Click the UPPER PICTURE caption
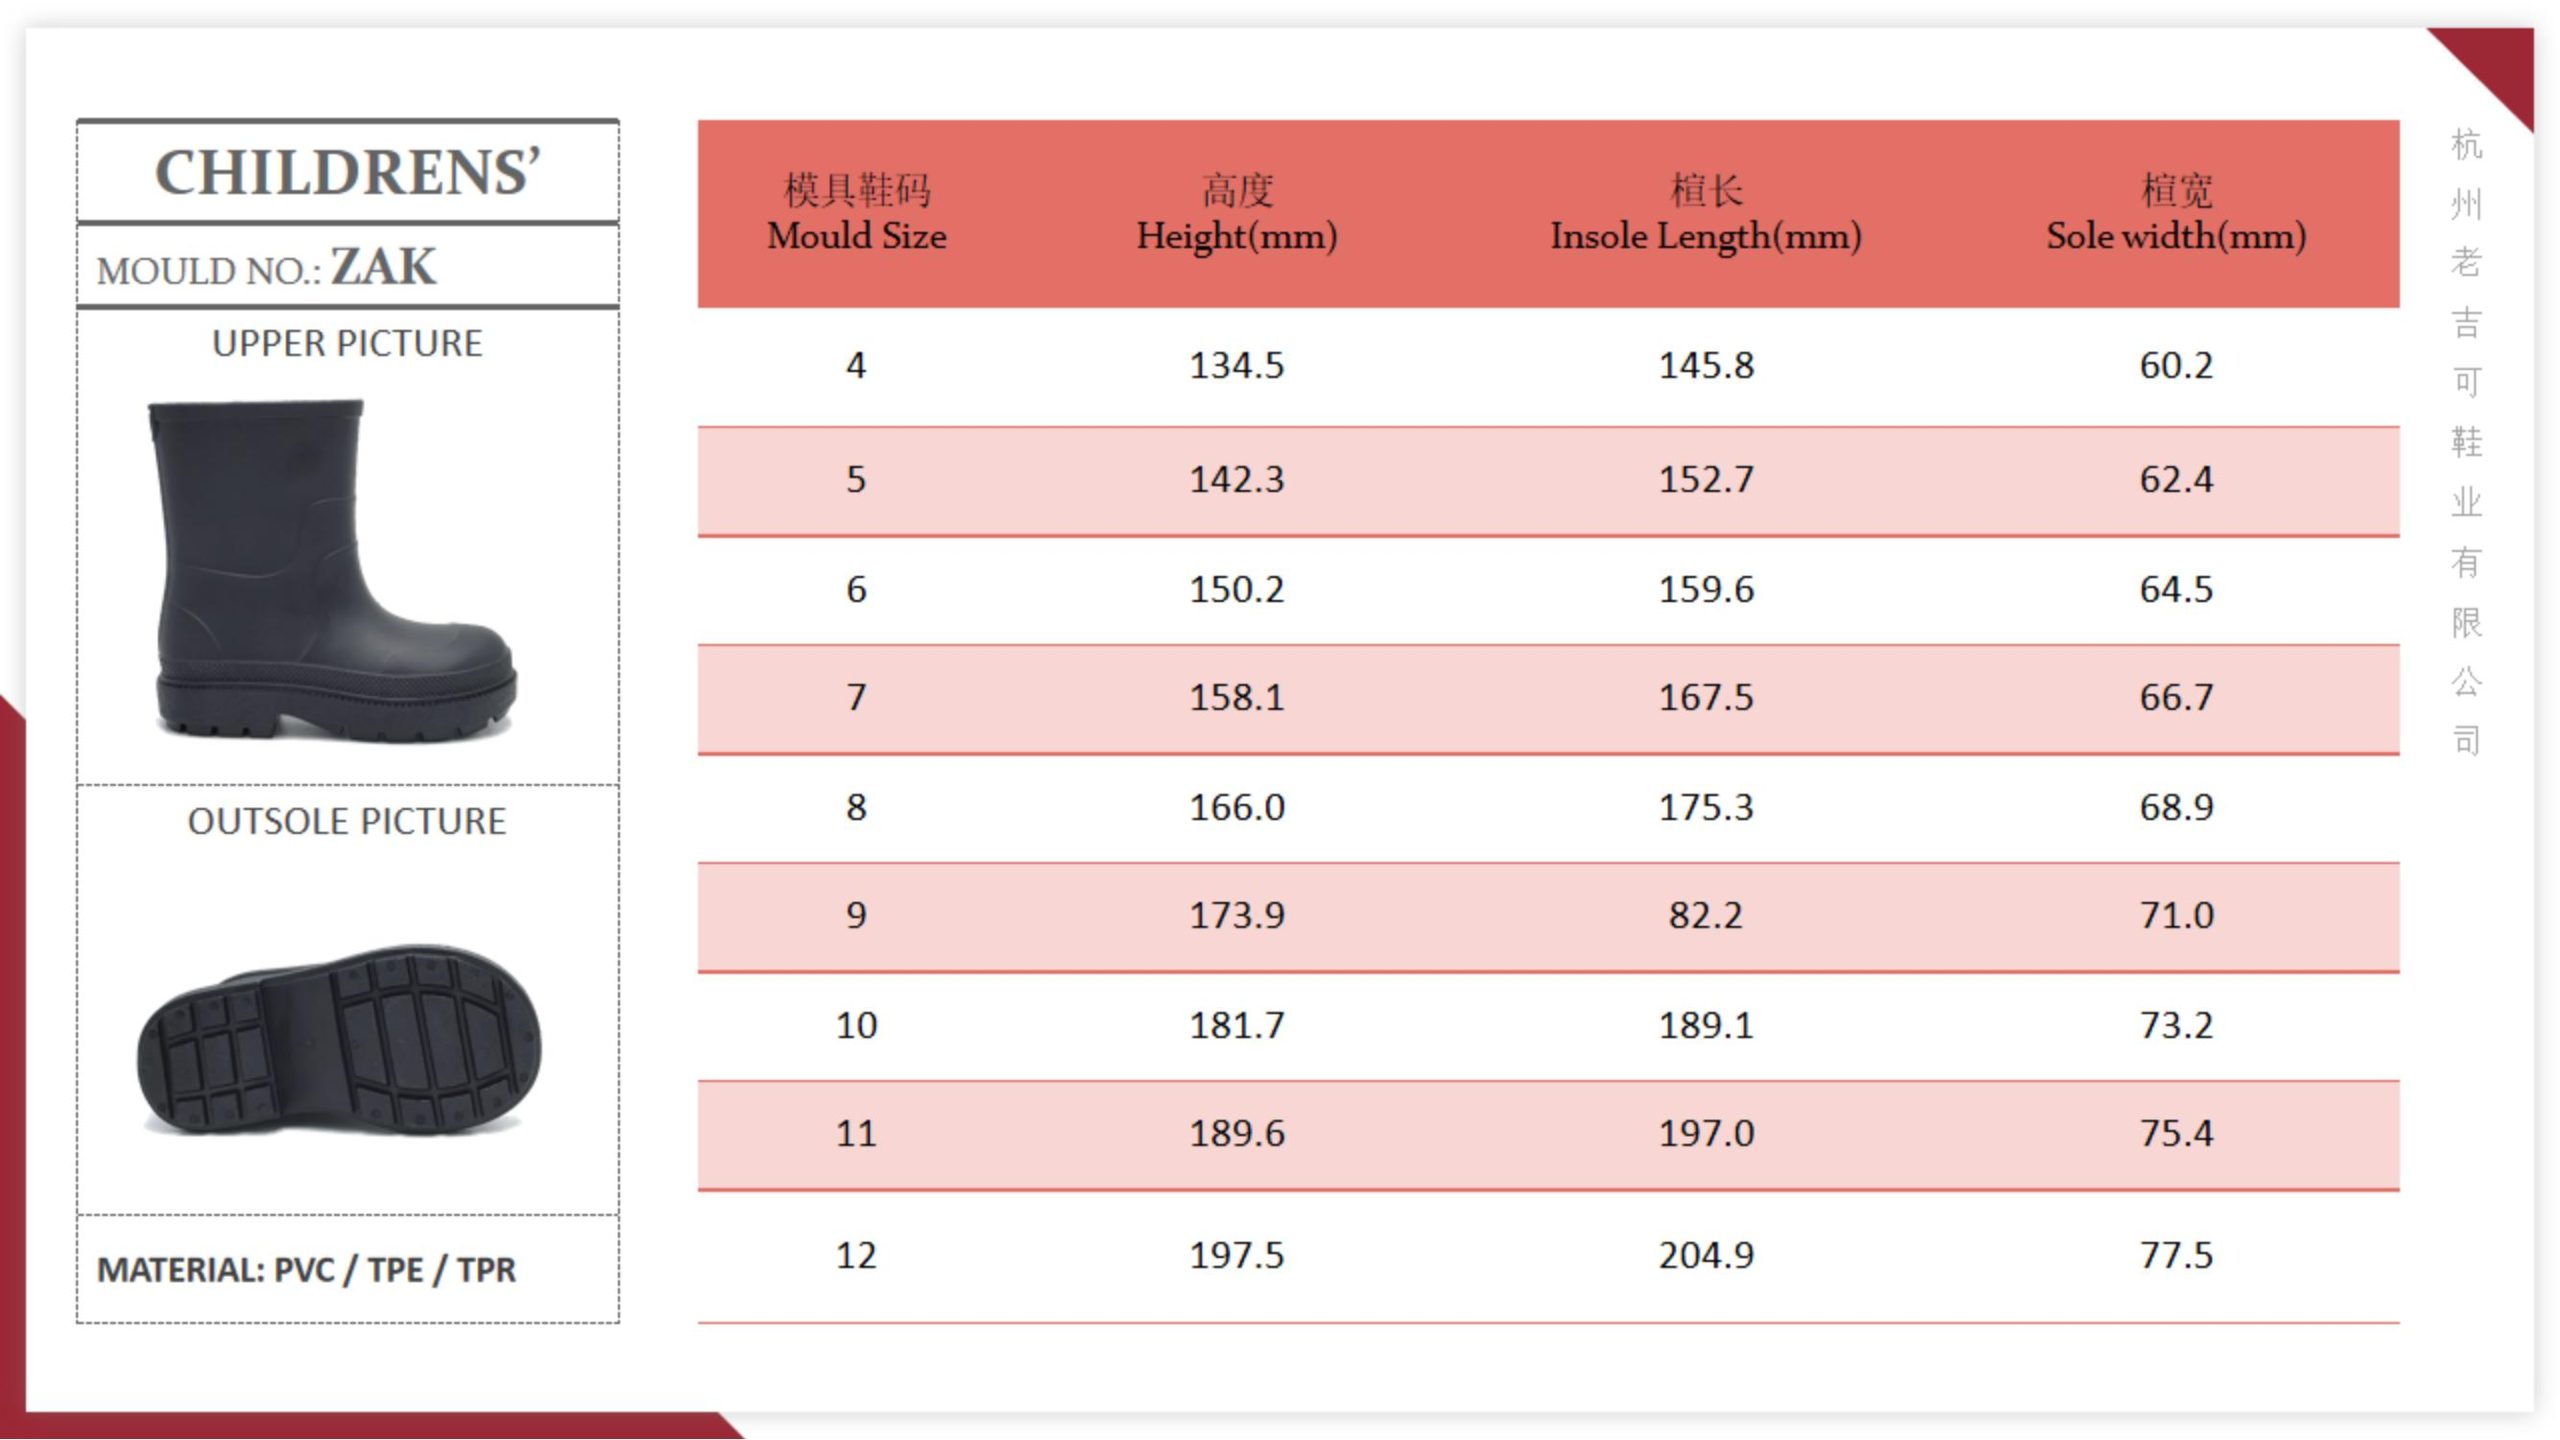2560x1440 pixels. click(347, 343)
